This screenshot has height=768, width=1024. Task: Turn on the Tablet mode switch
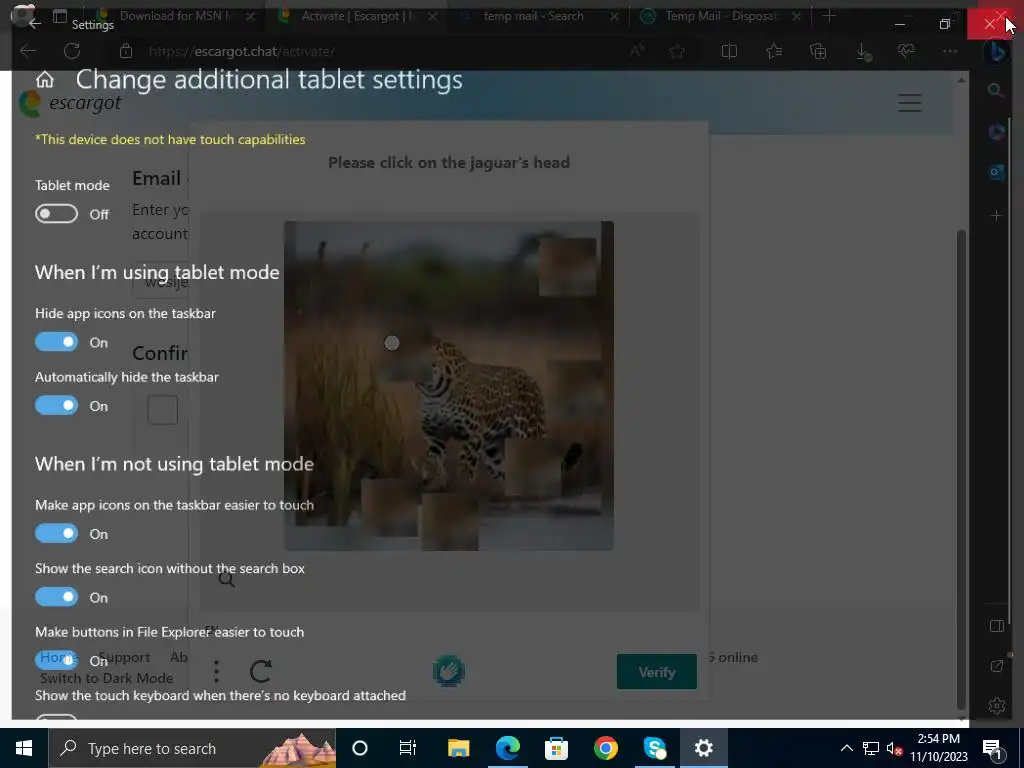point(56,214)
